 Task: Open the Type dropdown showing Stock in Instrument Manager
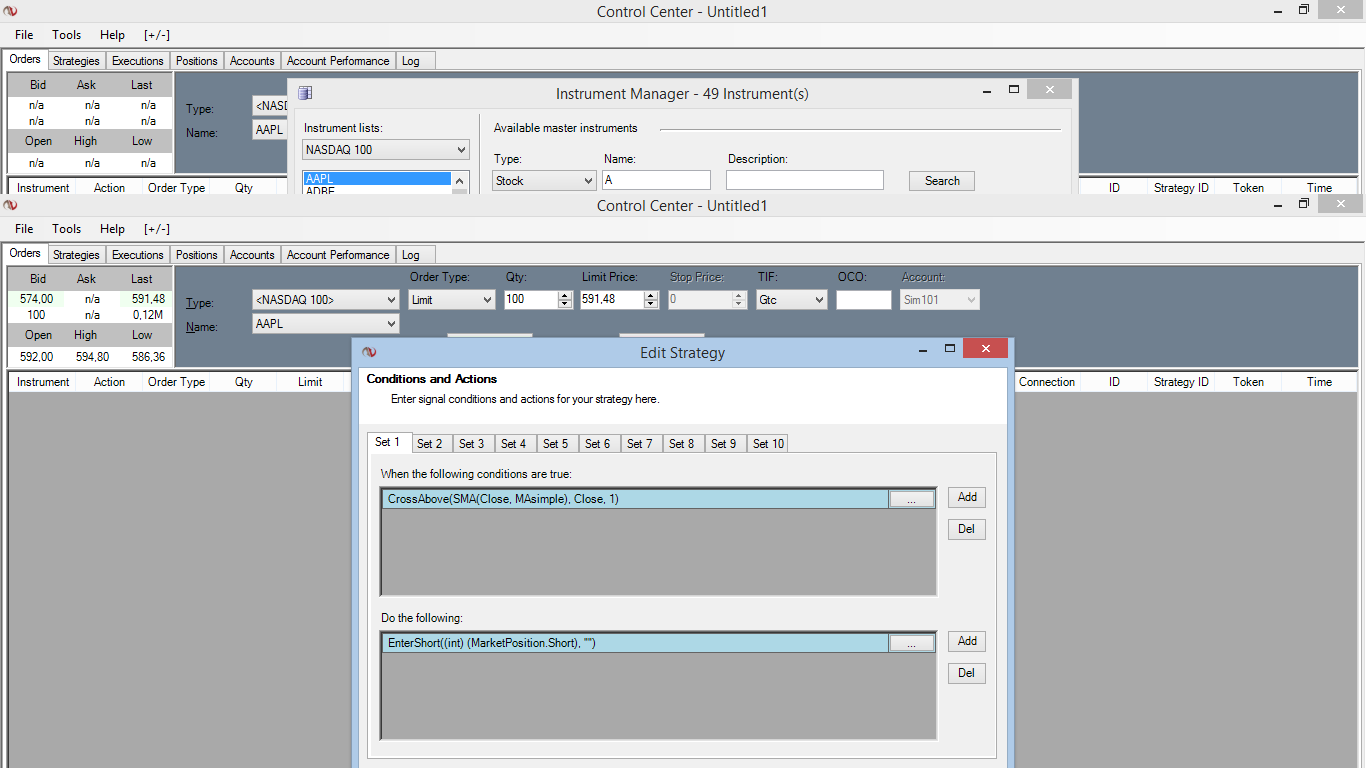tap(545, 181)
